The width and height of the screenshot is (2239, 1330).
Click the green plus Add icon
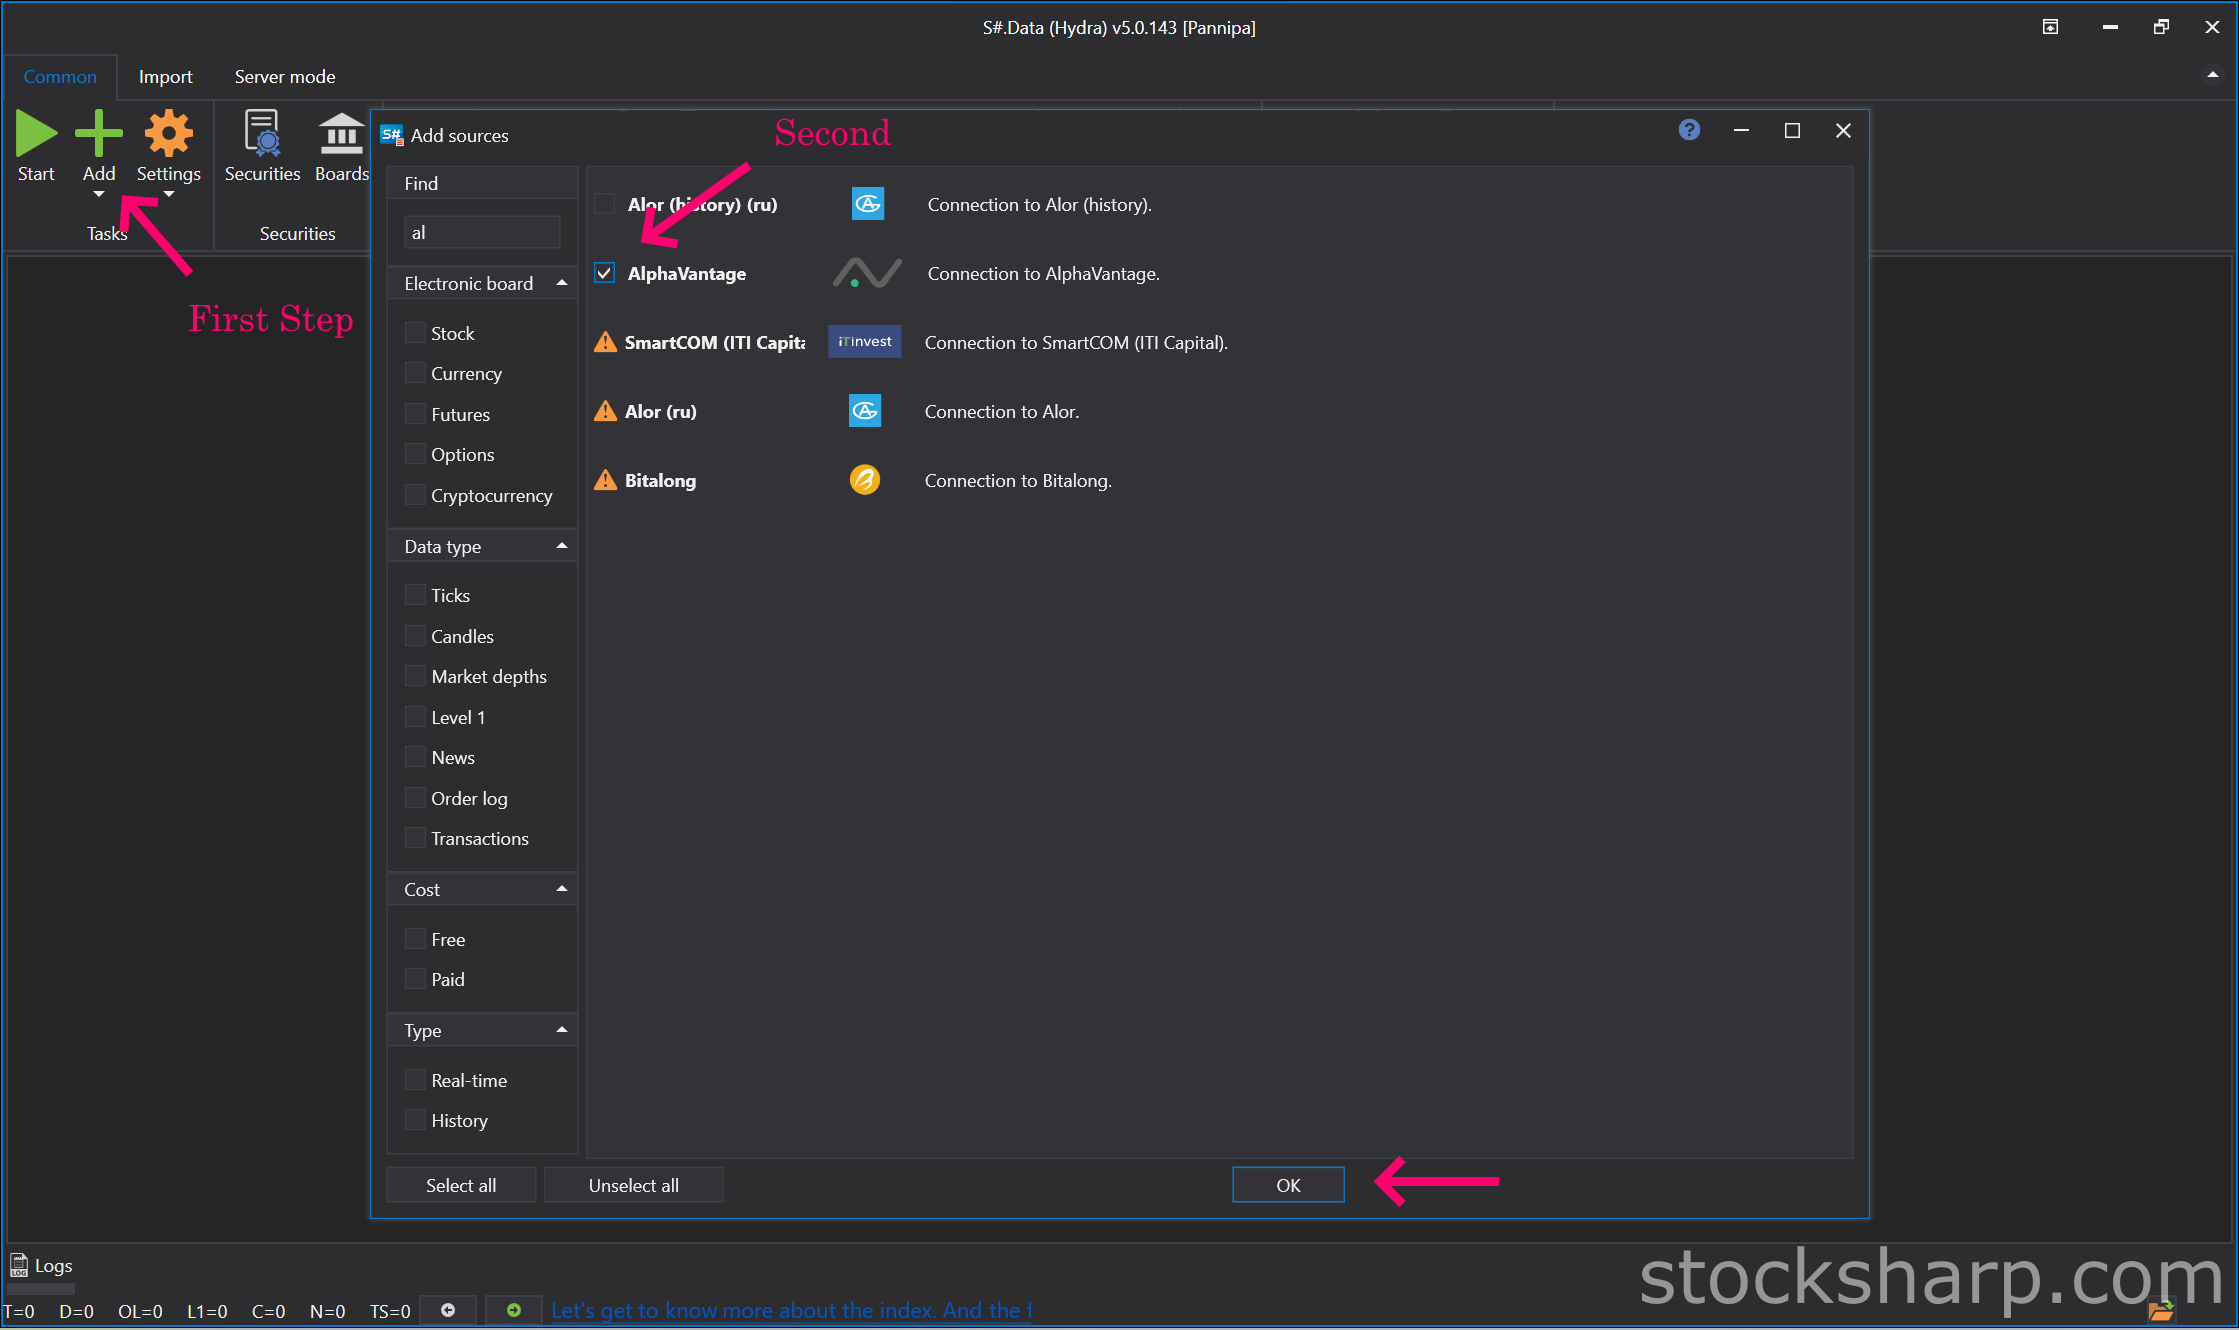coord(98,134)
